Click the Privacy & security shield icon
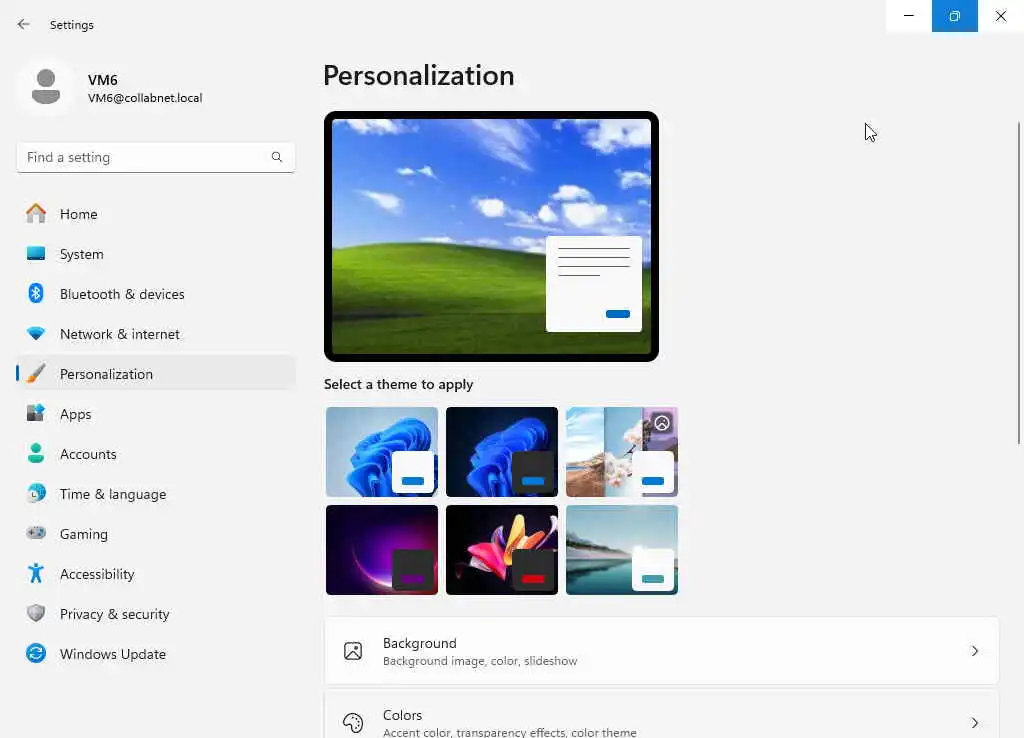 36,613
